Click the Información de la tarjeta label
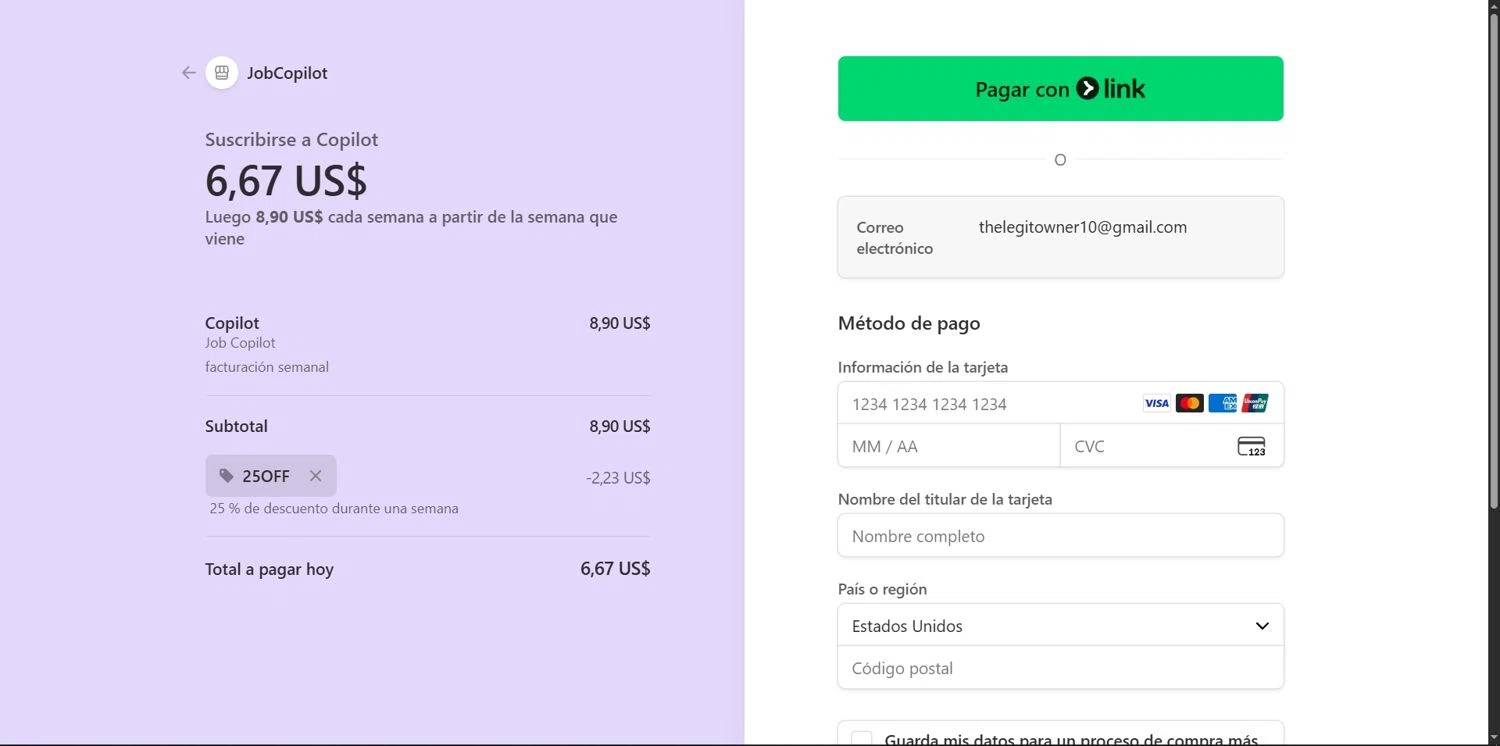 point(923,367)
